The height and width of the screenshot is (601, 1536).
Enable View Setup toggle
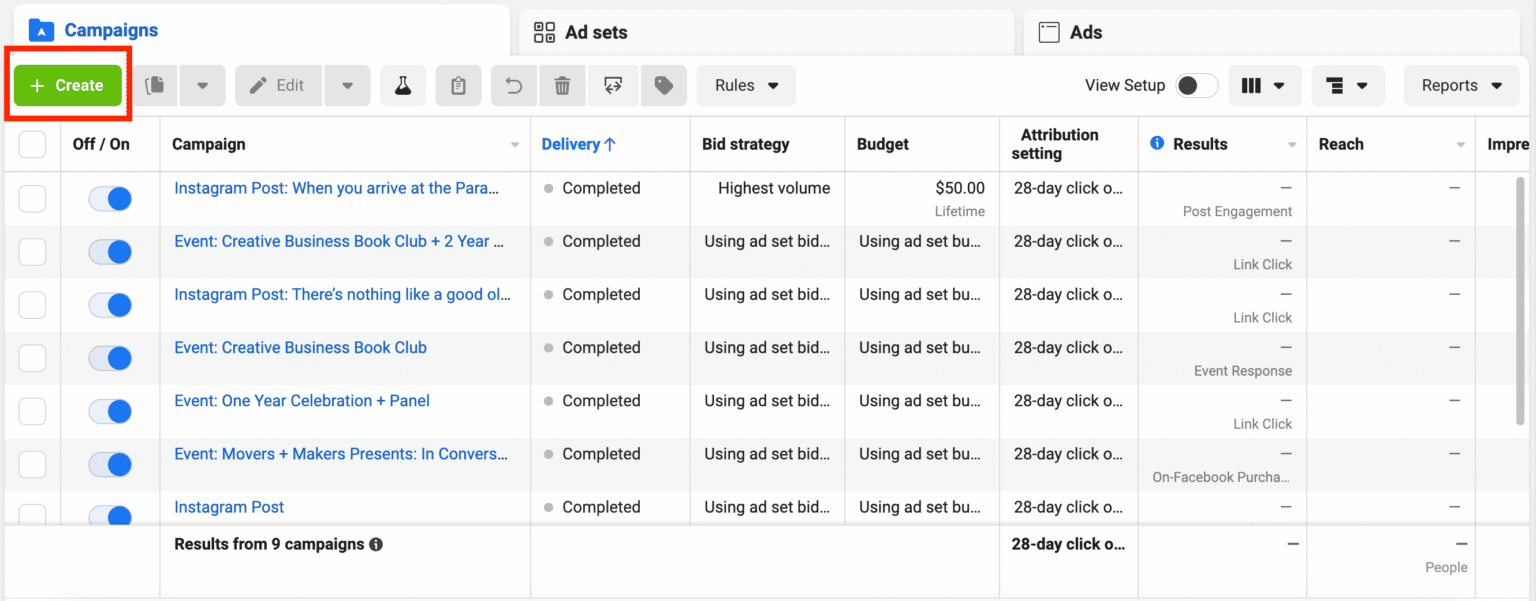pyautogui.click(x=1194, y=86)
